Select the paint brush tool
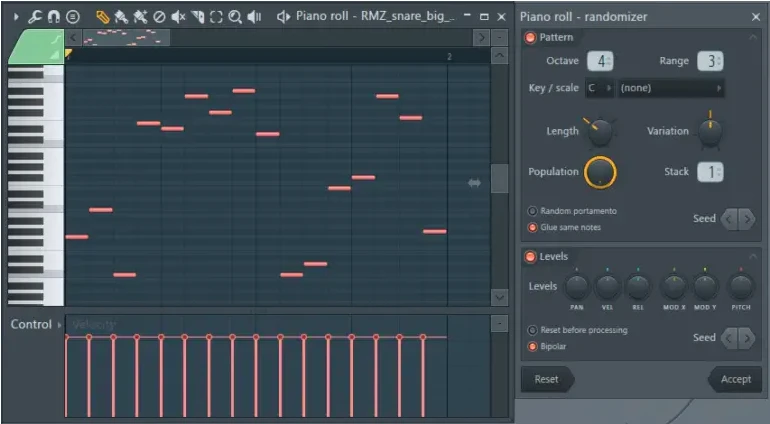The height and width of the screenshot is (424, 770). (x=121, y=16)
